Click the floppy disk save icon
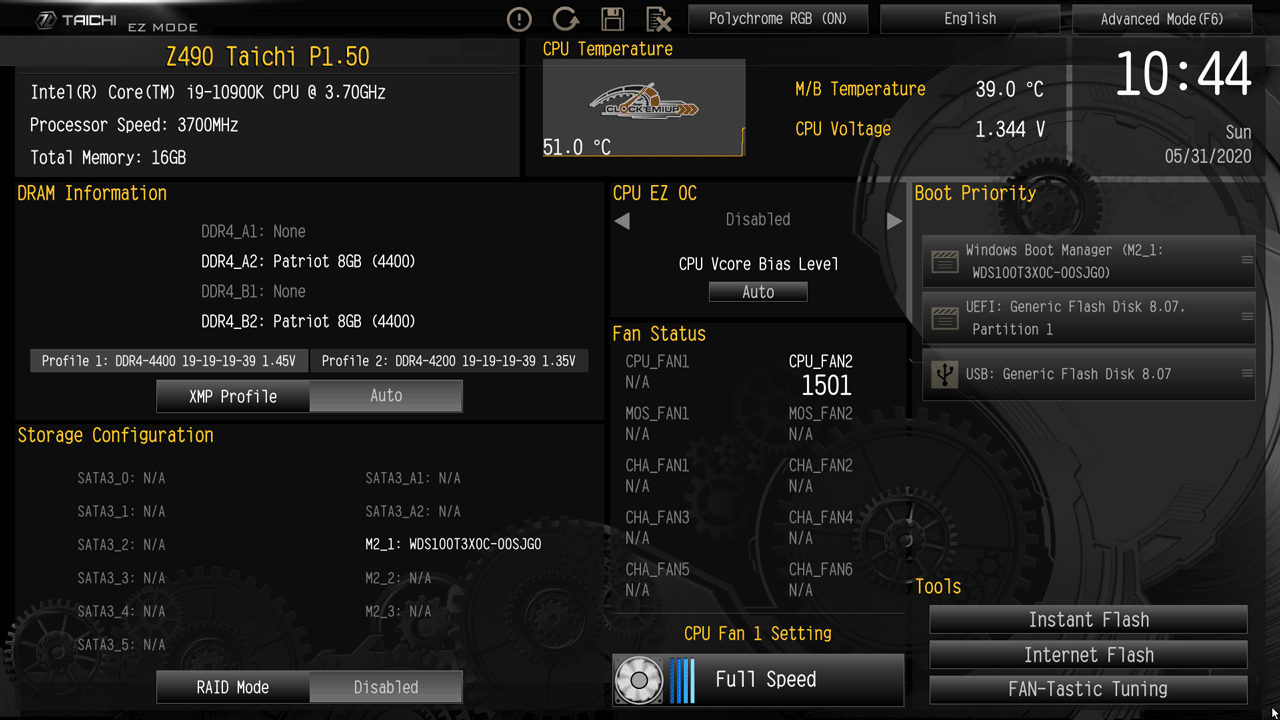Image resolution: width=1280 pixels, height=720 pixels. [612, 19]
